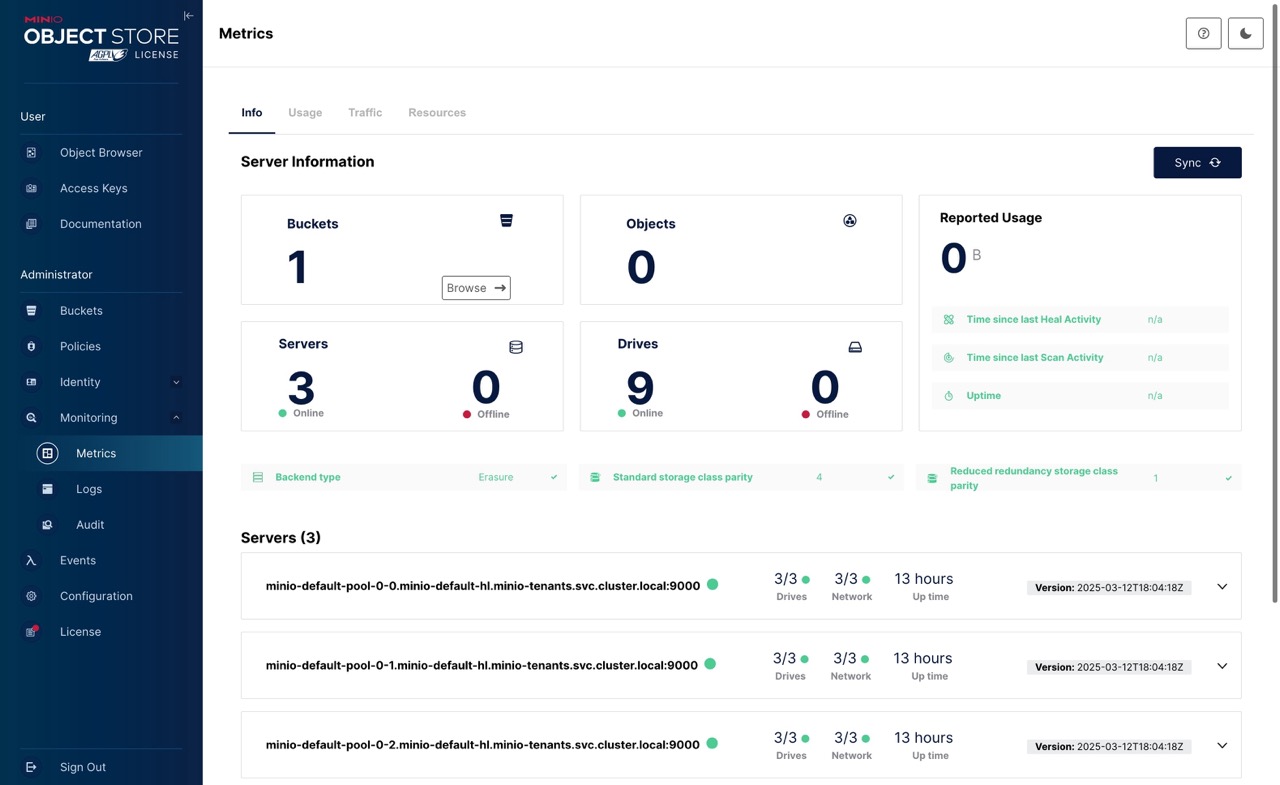Open the Configuration gear item

click(95, 596)
